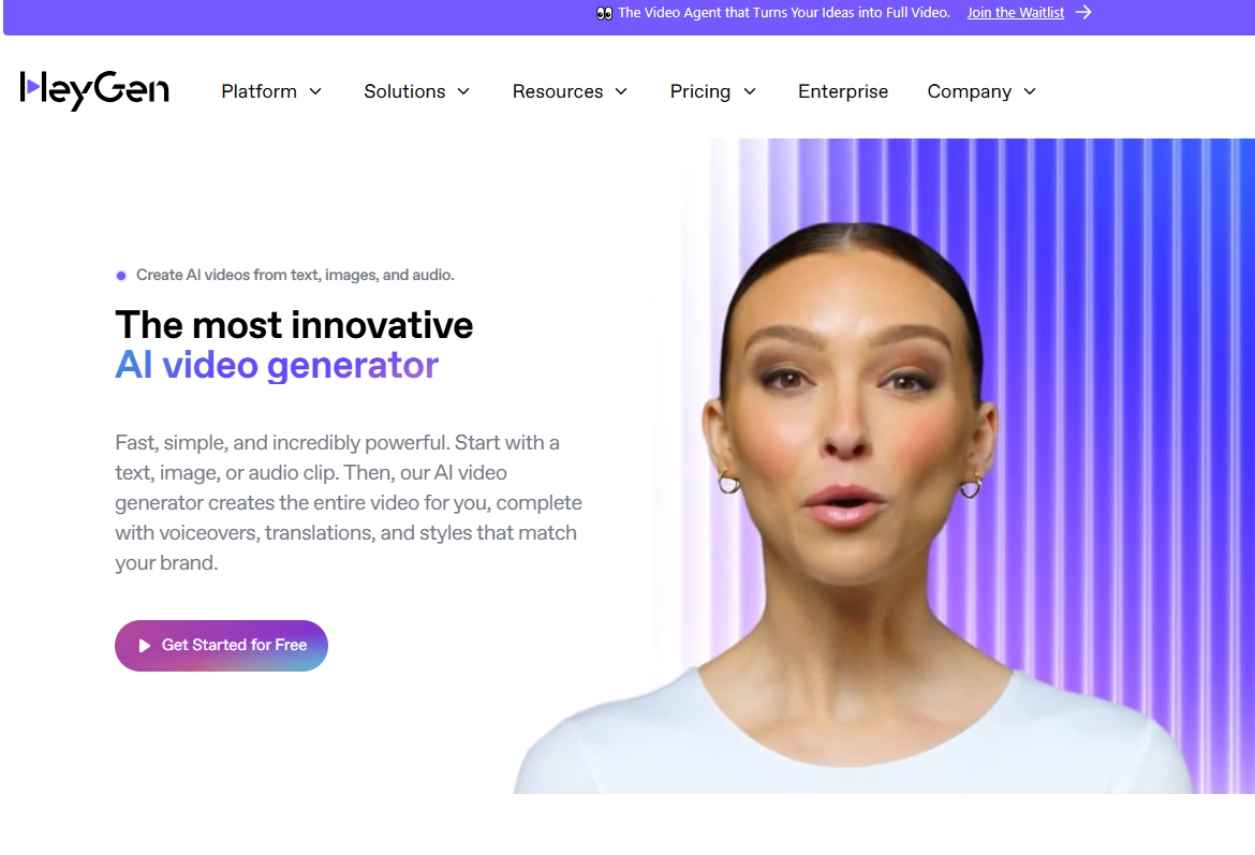Viewport: 1255px width, 855px height.
Task: Click the eyes emoji in the announcement banner
Action: [x=604, y=13]
